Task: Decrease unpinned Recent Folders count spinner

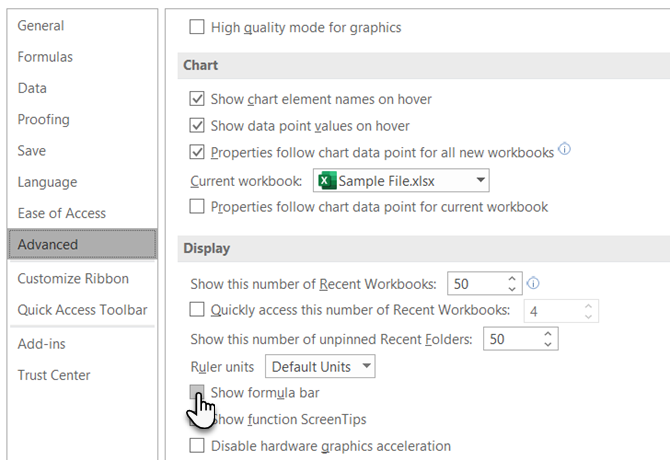Action: pos(548,345)
